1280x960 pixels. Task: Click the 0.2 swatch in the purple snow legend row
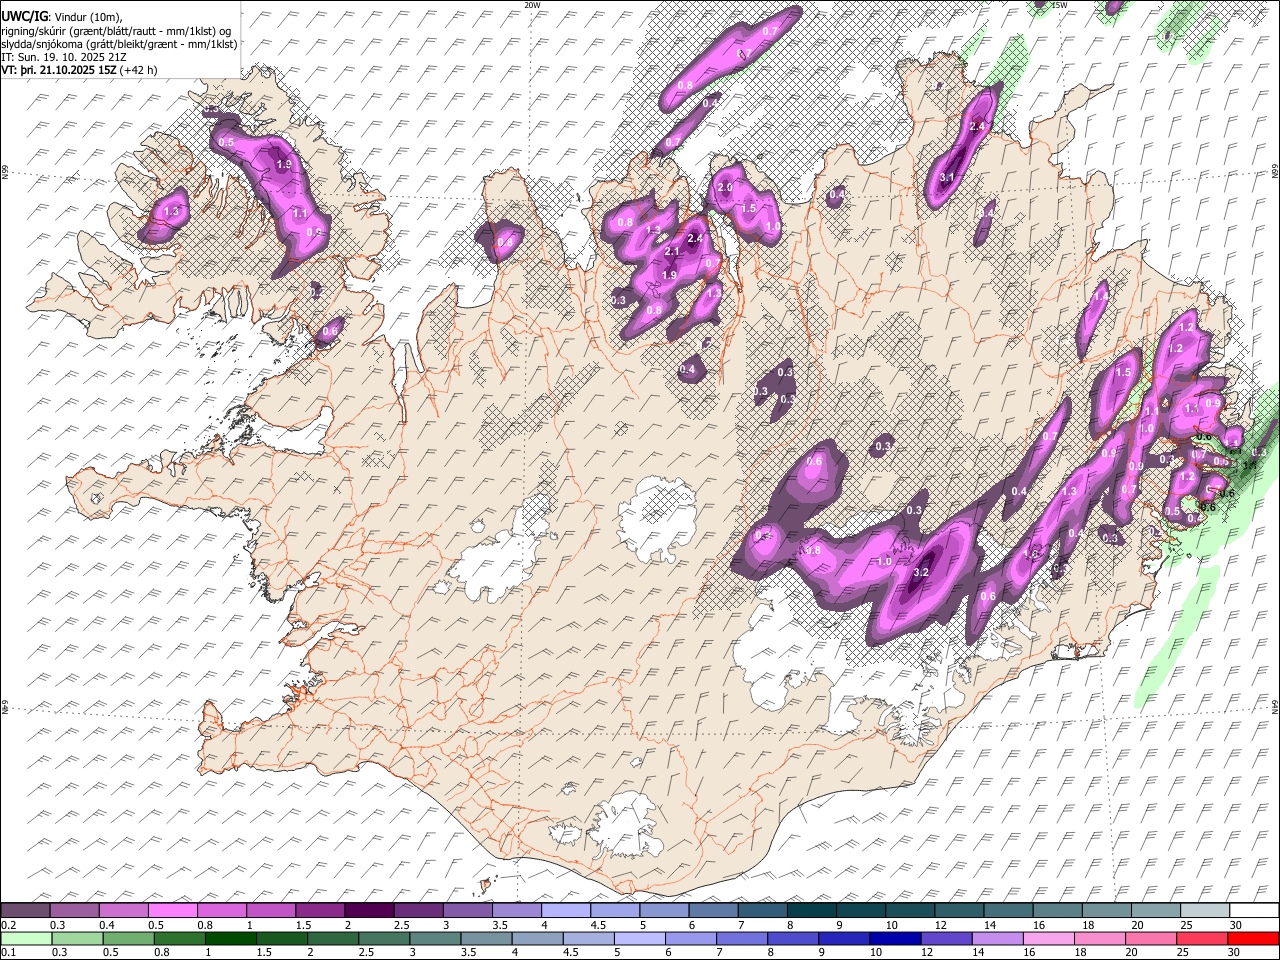click(26, 910)
